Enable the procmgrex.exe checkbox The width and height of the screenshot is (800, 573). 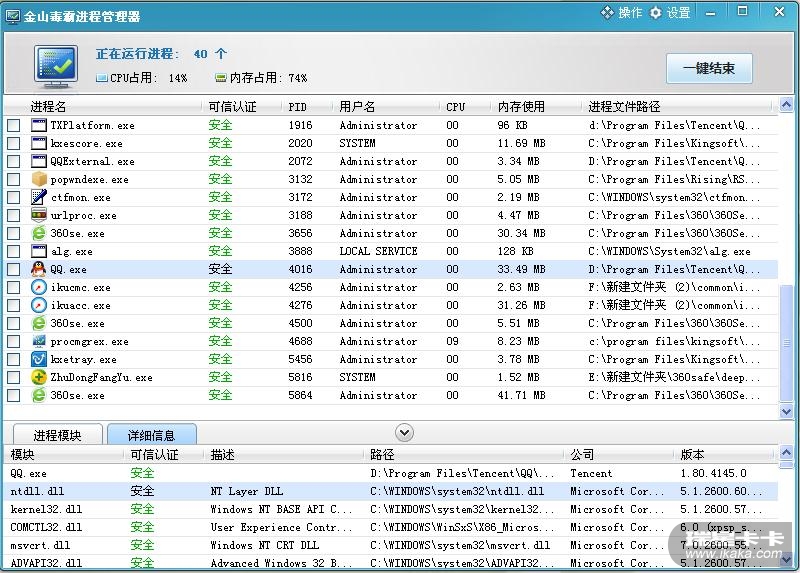tap(14, 341)
